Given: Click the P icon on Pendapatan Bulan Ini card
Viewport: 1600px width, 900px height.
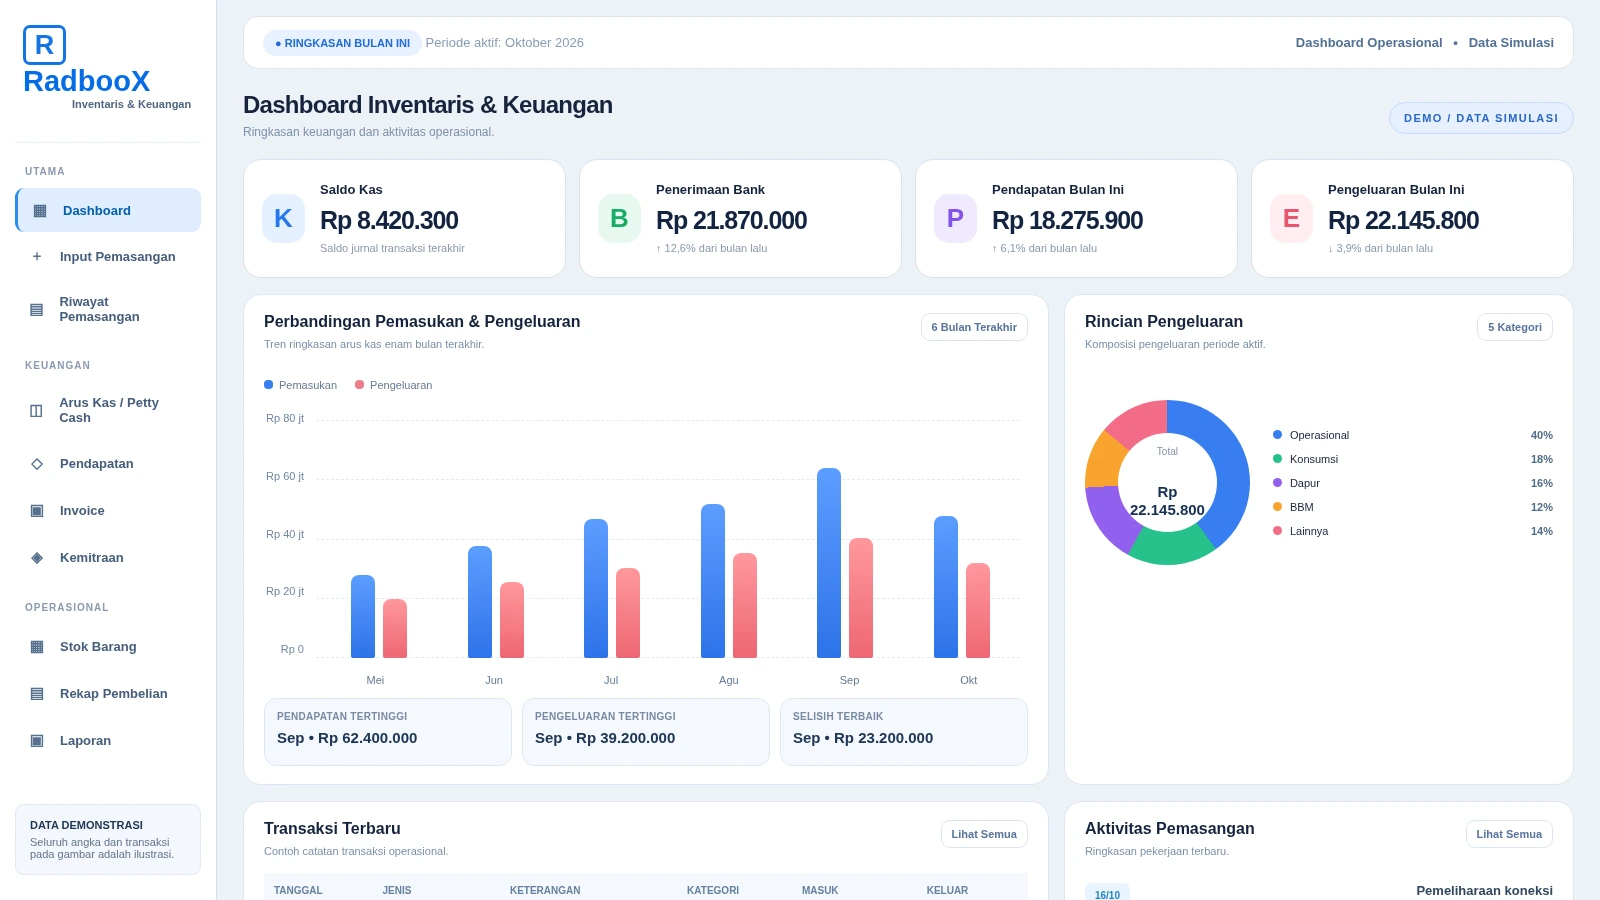Looking at the screenshot, I should (x=955, y=218).
